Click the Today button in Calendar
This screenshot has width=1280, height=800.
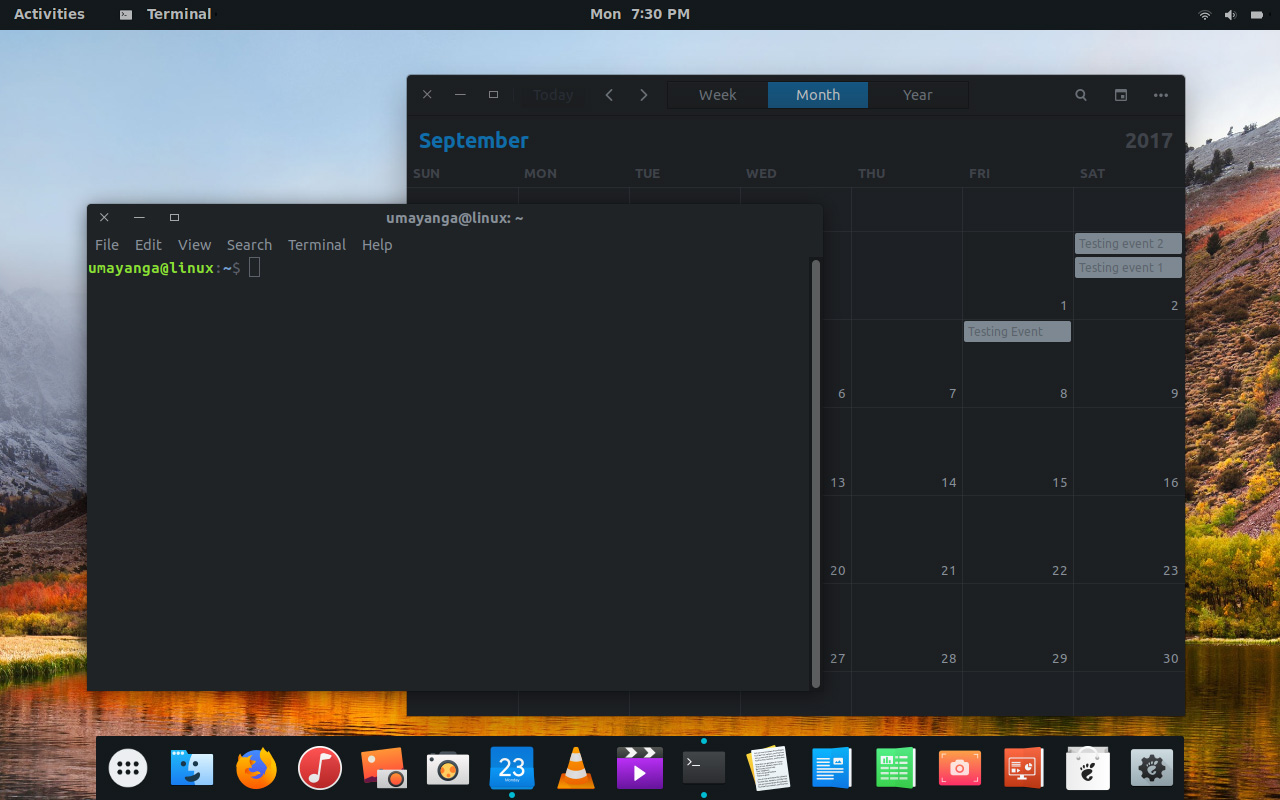point(553,95)
